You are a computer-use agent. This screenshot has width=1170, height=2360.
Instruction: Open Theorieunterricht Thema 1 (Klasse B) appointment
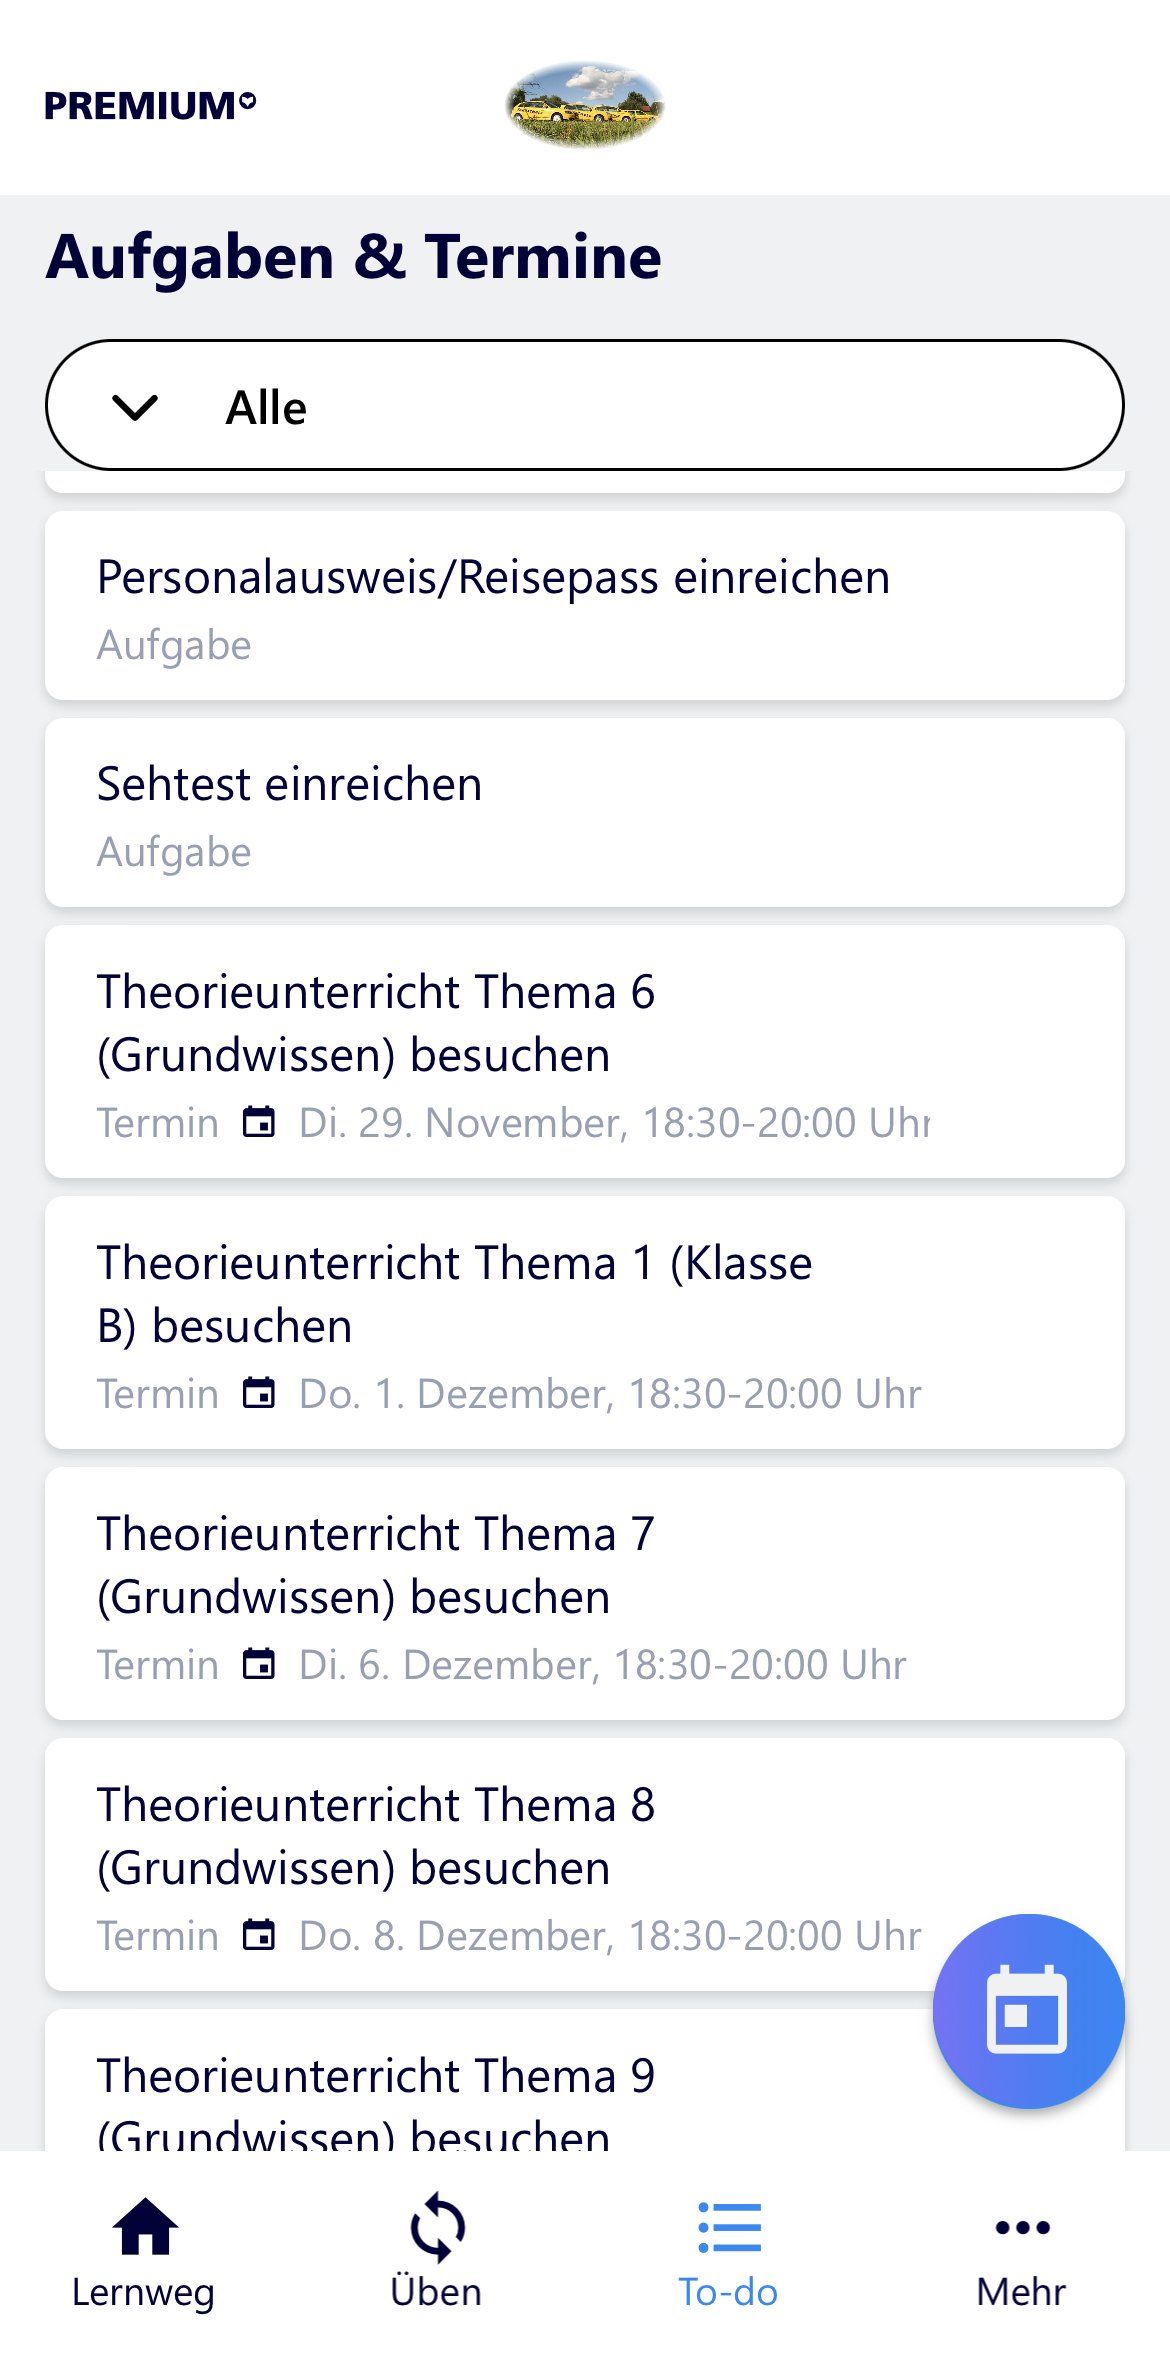585,1321
